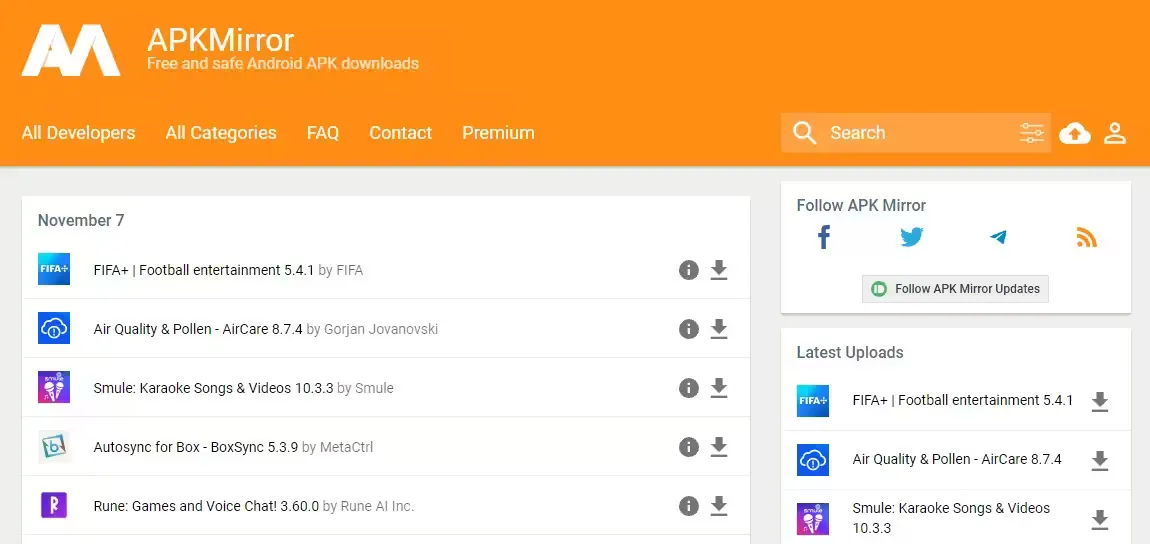Click the FIFA+ thumbnail in Latest Uploads
This screenshot has width=1150, height=544.
813,401
